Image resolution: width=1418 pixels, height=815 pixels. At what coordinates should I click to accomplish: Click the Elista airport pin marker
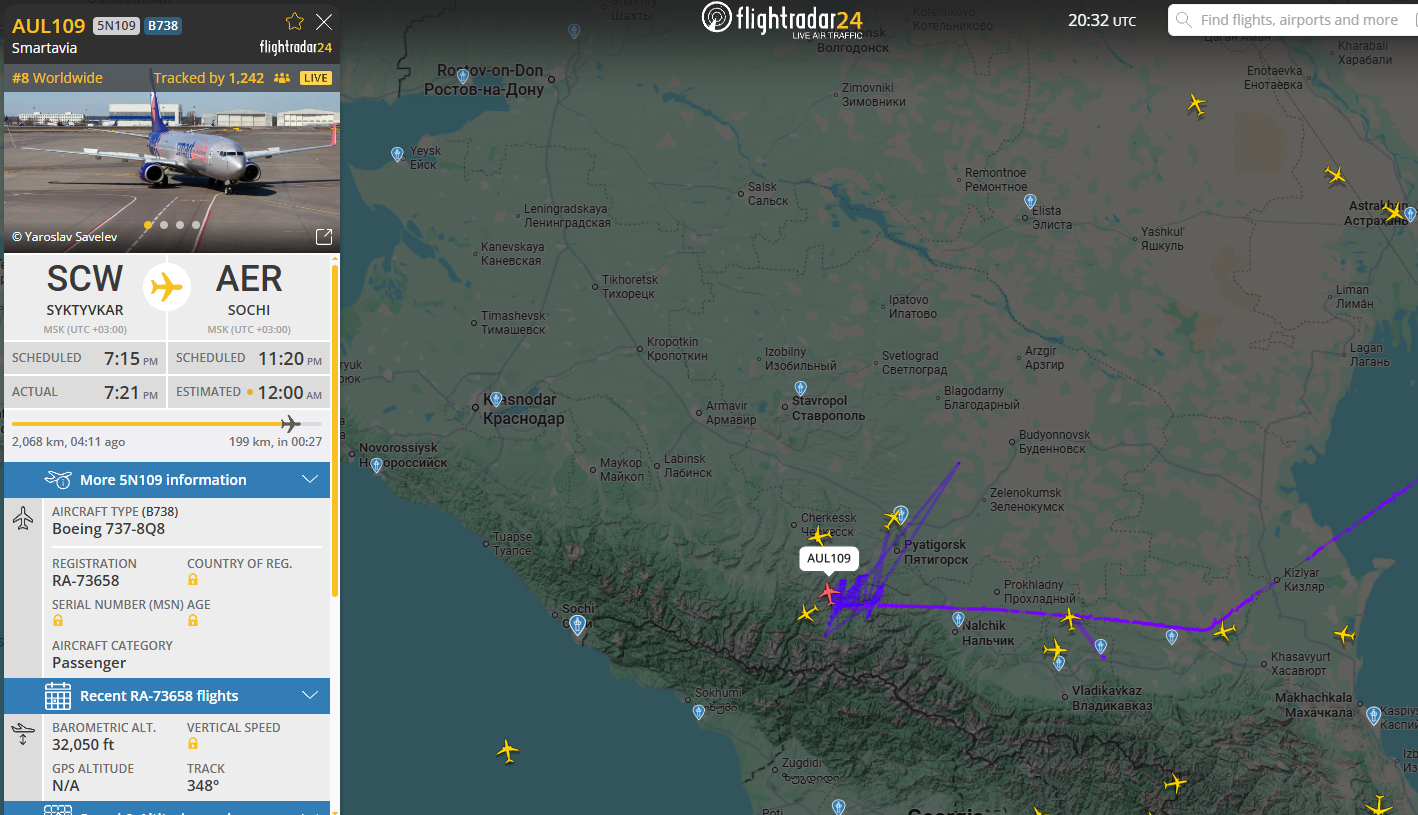tap(1030, 201)
